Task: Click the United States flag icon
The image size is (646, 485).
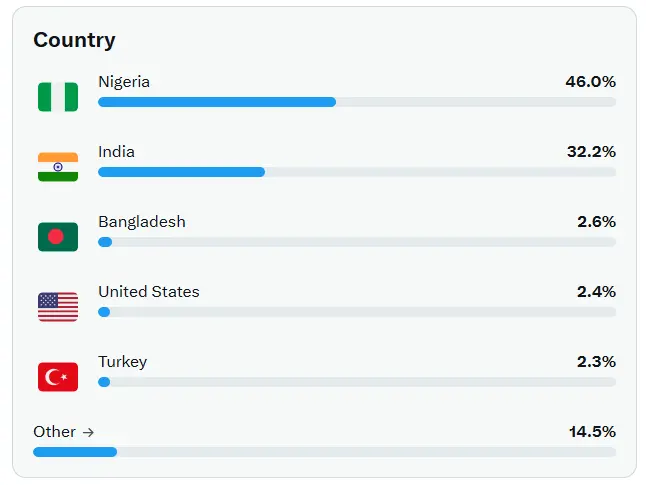Action: click(58, 307)
